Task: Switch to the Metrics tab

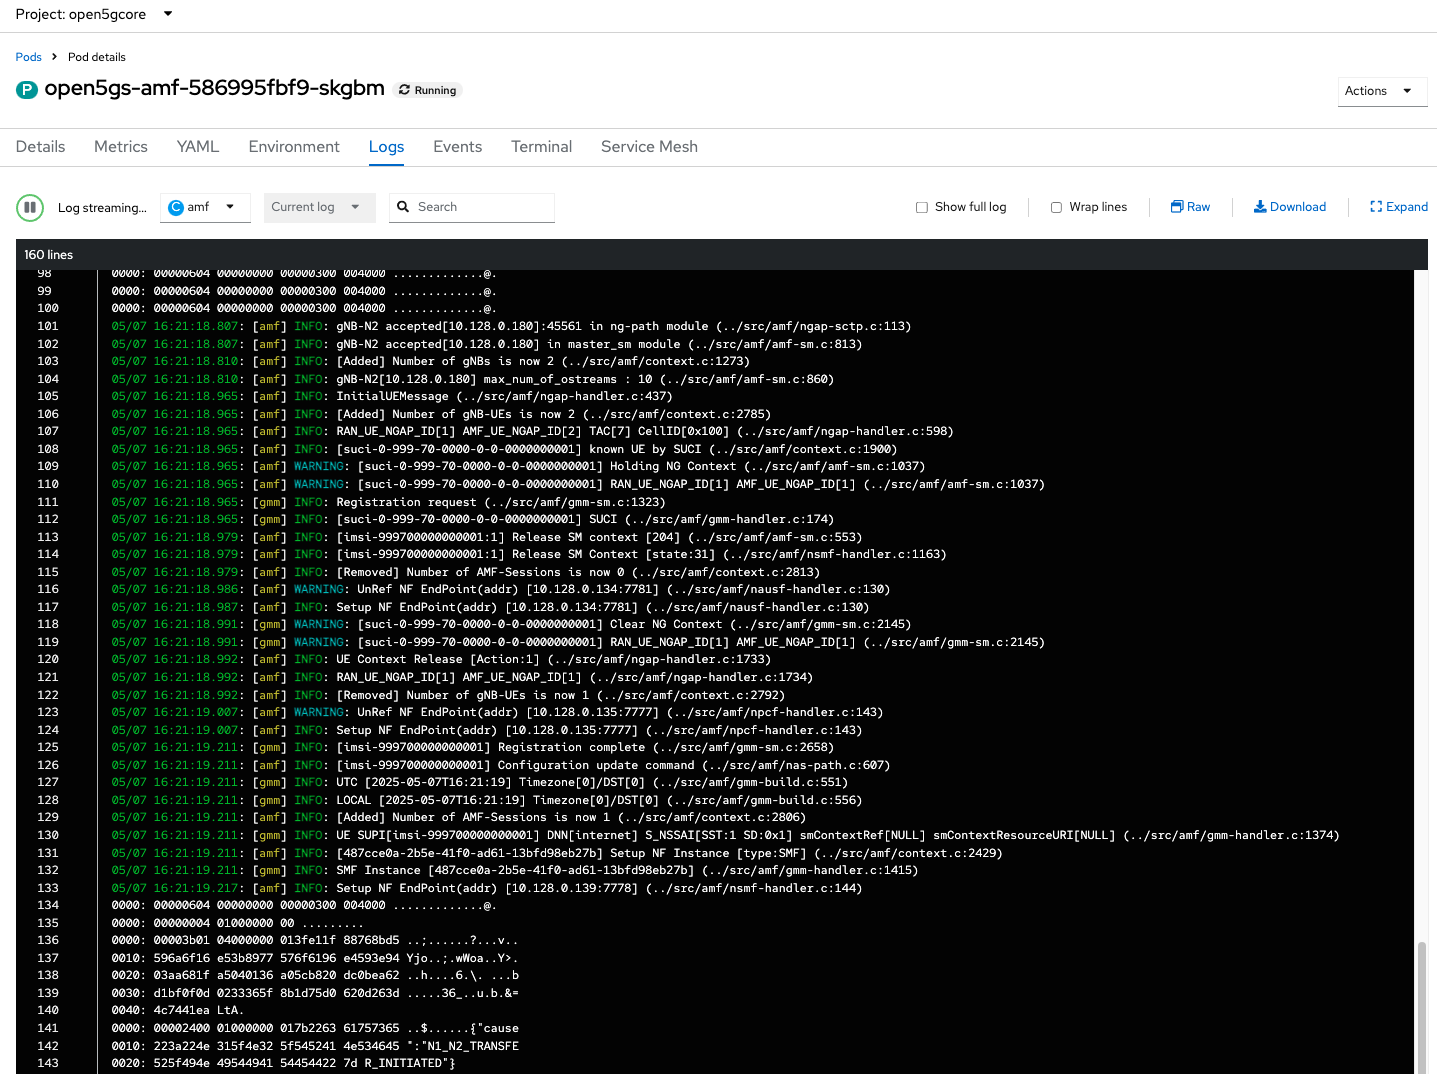Action: [121, 146]
